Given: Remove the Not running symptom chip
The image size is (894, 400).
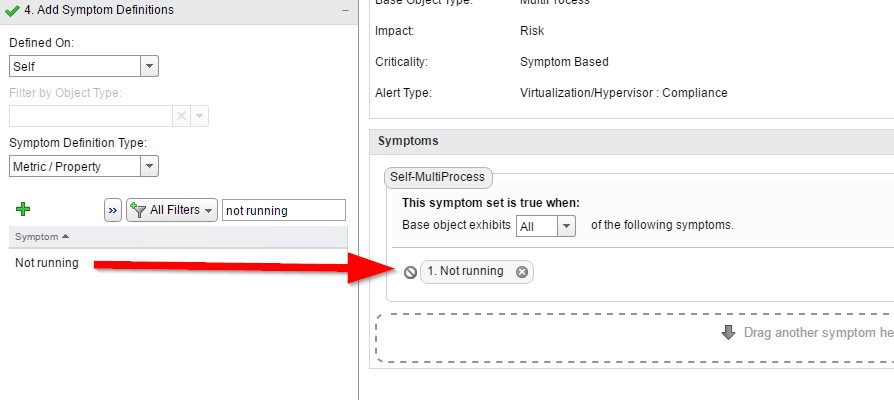Looking at the screenshot, I should point(522,272).
